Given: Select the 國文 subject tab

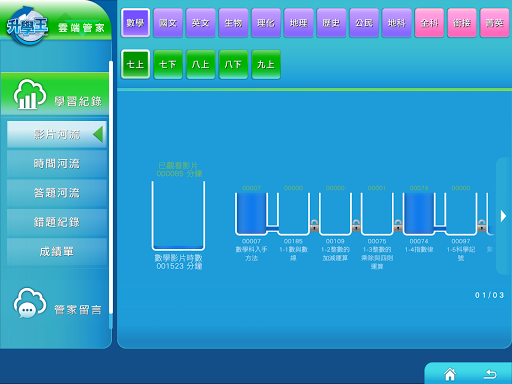Looking at the screenshot, I should point(168,23).
